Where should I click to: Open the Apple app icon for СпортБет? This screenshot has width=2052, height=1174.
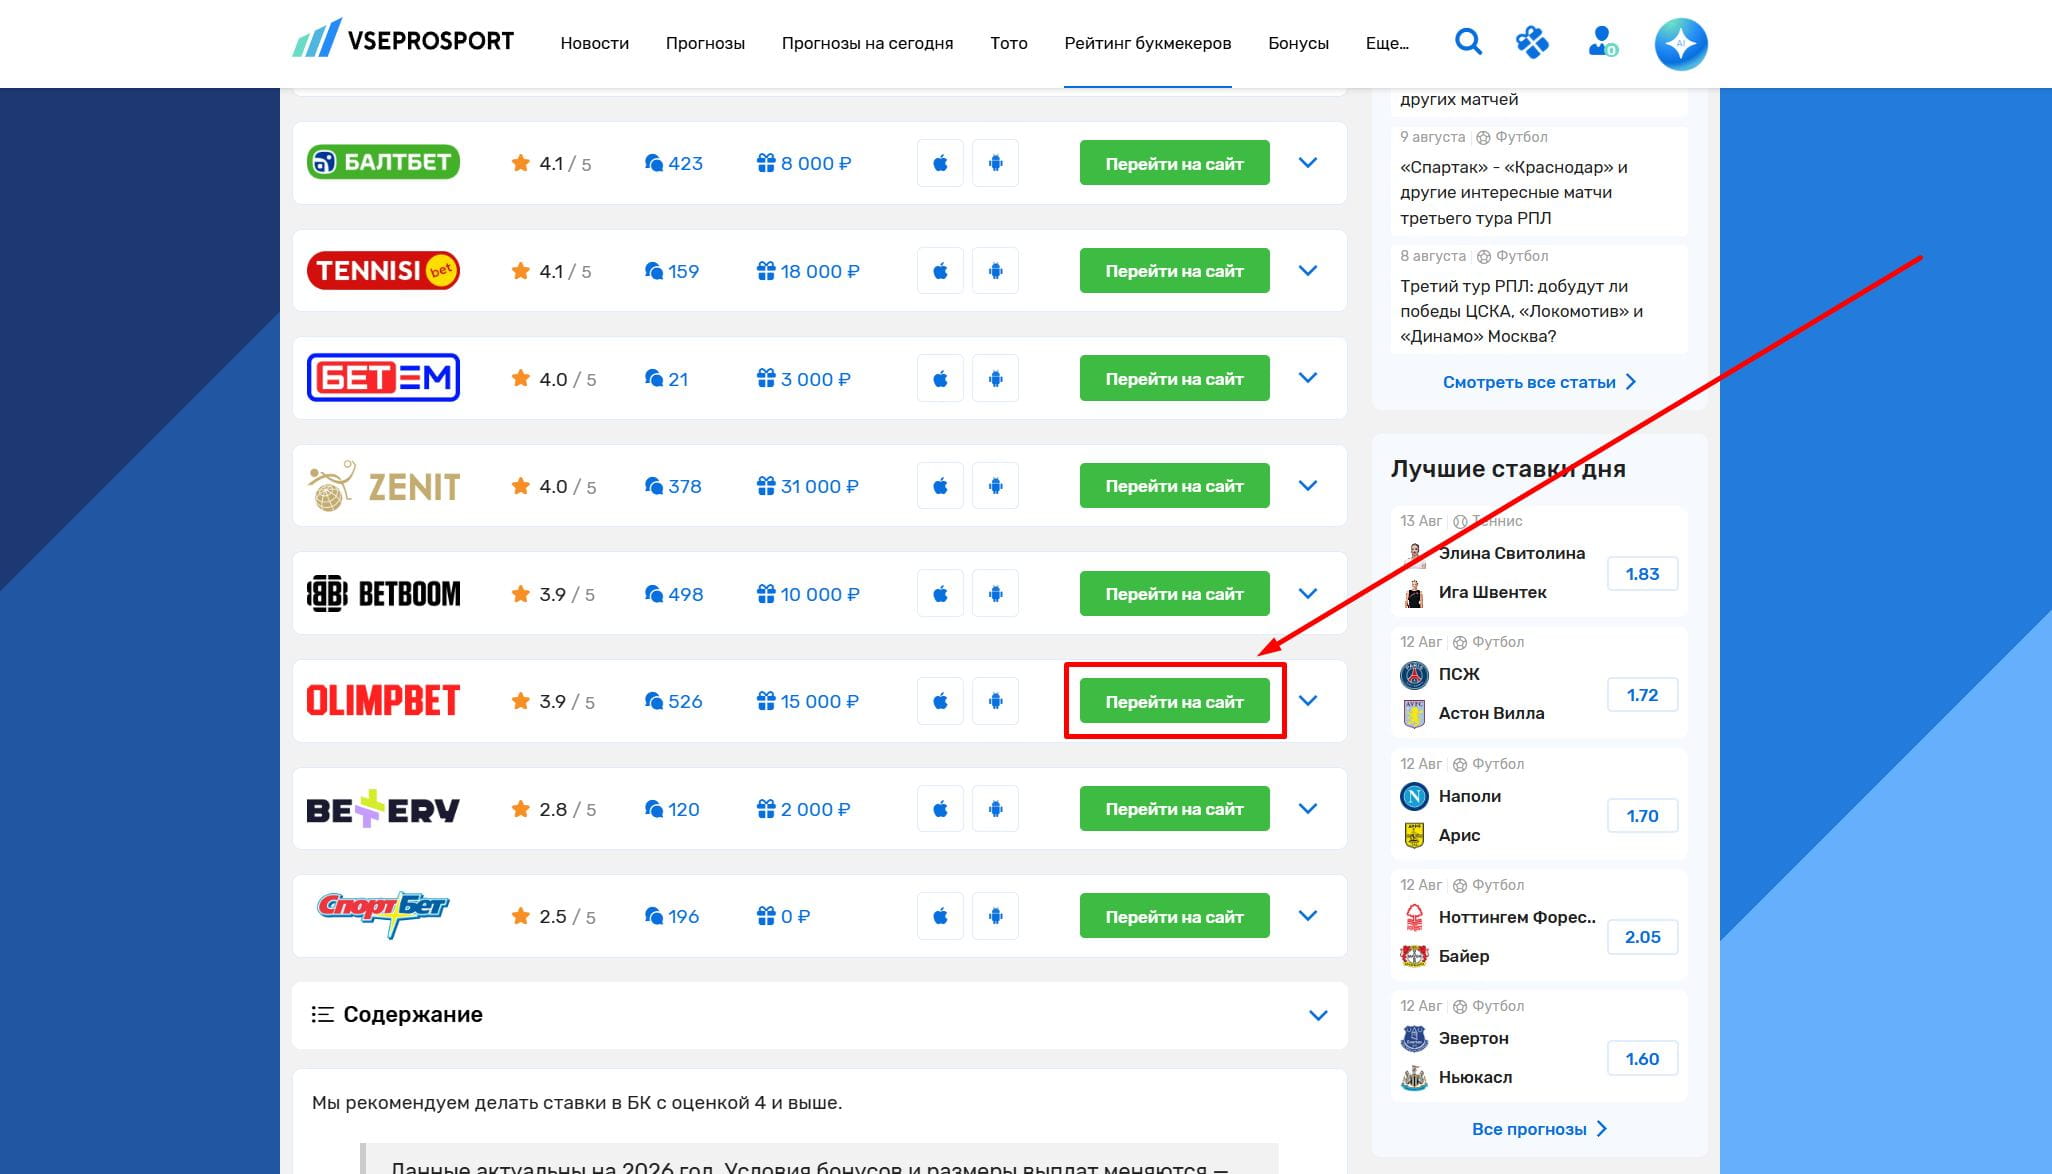(940, 916)
